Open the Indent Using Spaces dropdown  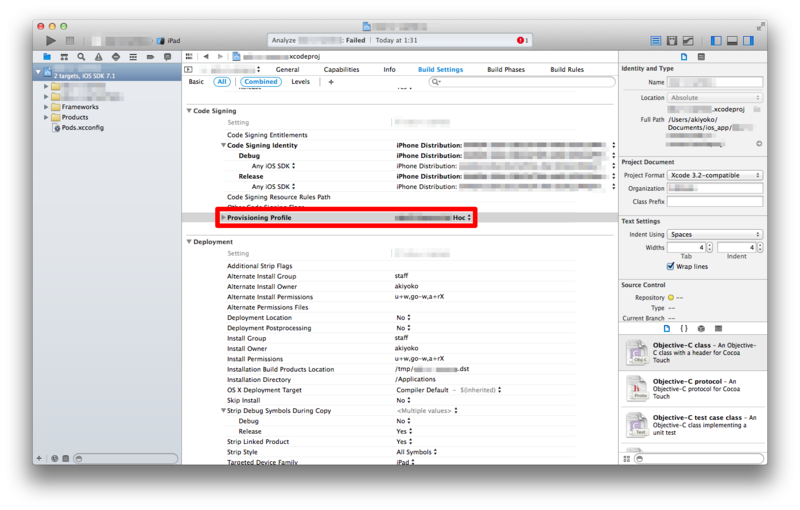tap(715, 234)
